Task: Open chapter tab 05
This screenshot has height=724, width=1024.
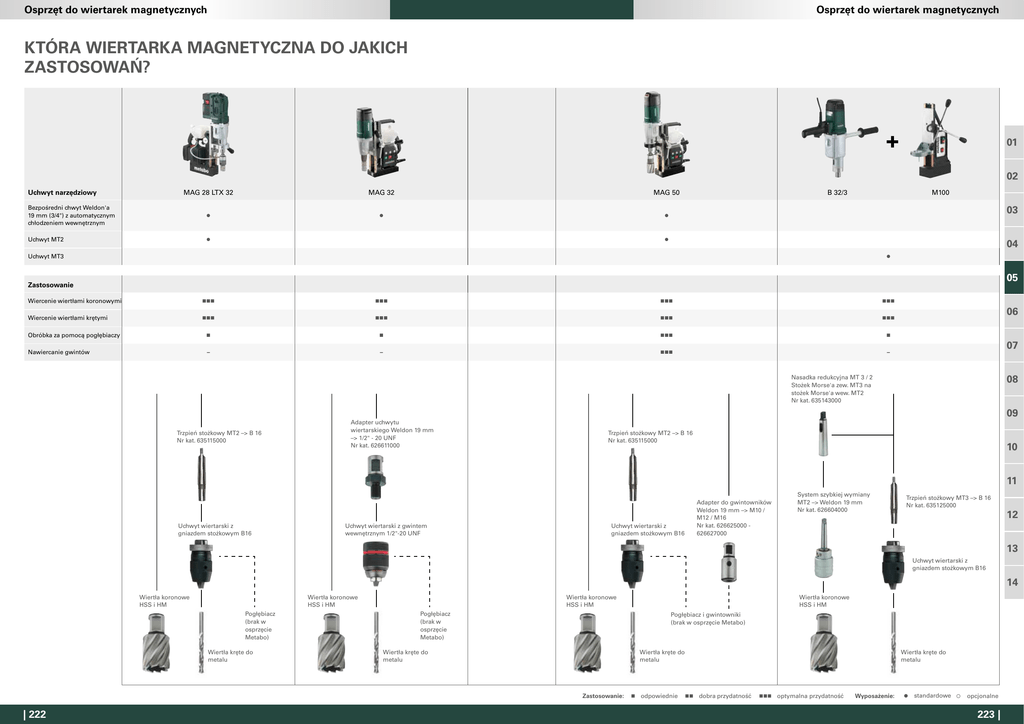Action: 1012,278
